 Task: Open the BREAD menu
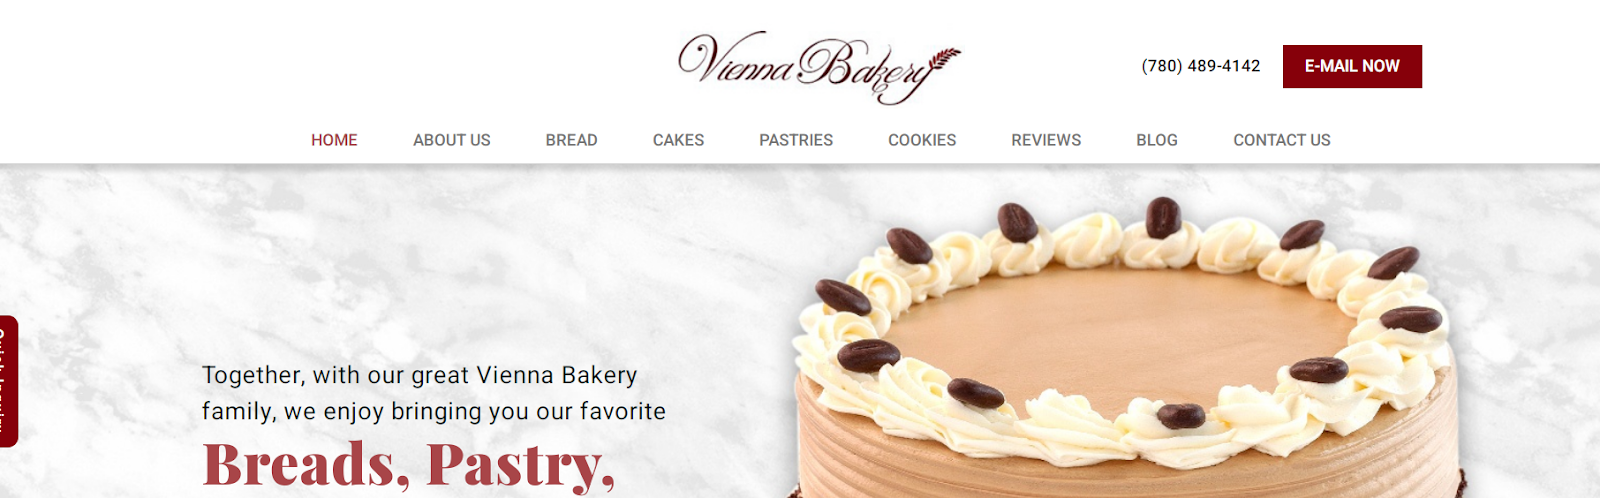coord(572,140)
